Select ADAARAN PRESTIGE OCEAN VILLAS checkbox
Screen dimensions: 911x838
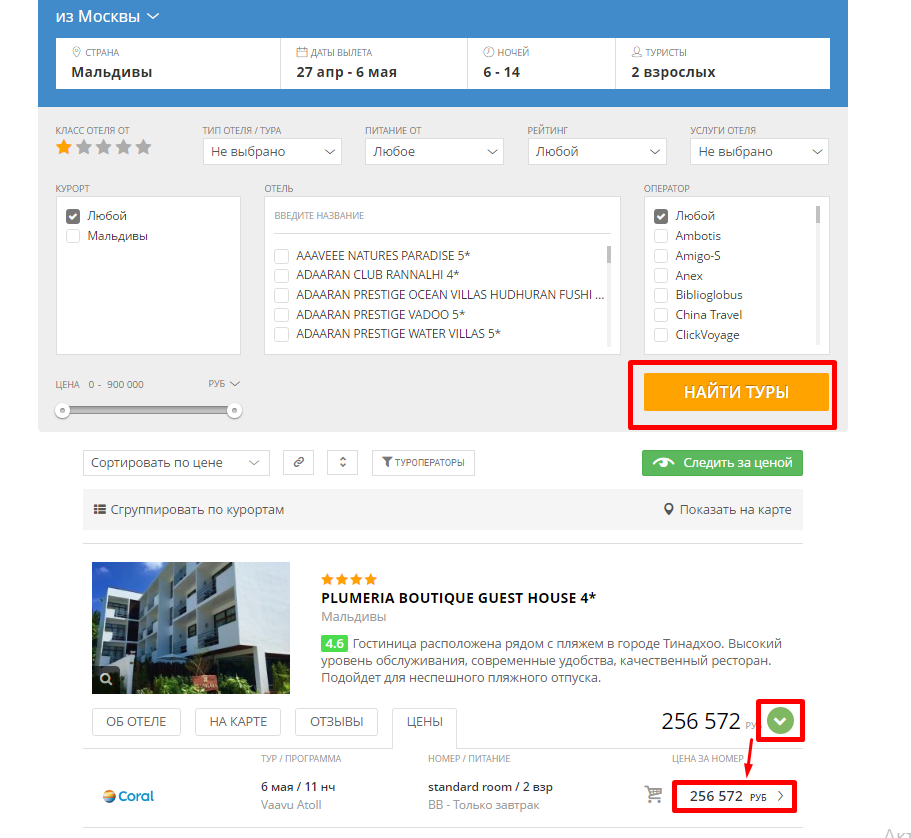pos(281,295)
